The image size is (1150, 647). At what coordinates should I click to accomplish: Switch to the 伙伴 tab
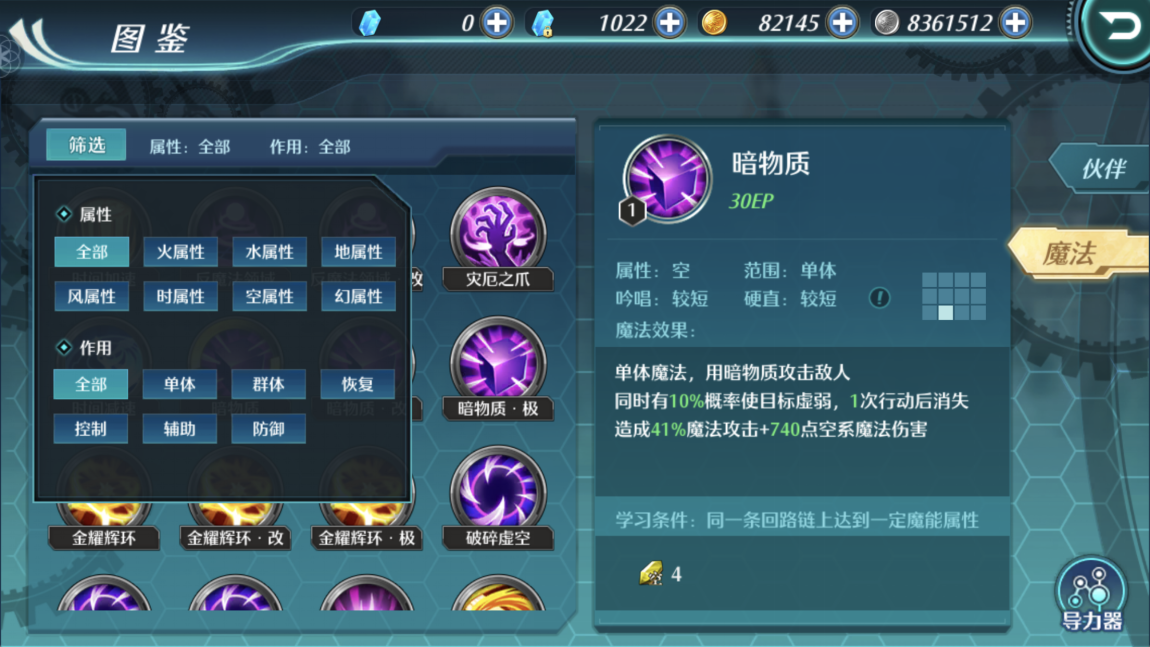pos(1100,169)
